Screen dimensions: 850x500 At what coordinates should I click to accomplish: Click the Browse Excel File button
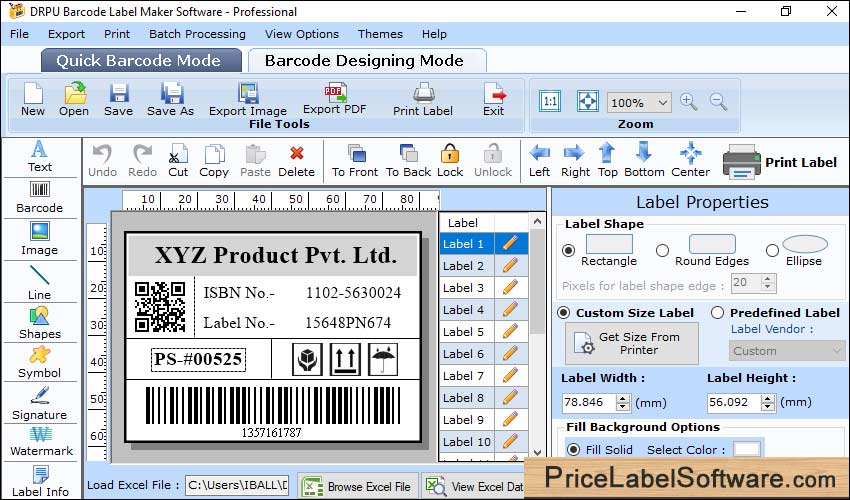pyautogui.click(x=358, y=487)
